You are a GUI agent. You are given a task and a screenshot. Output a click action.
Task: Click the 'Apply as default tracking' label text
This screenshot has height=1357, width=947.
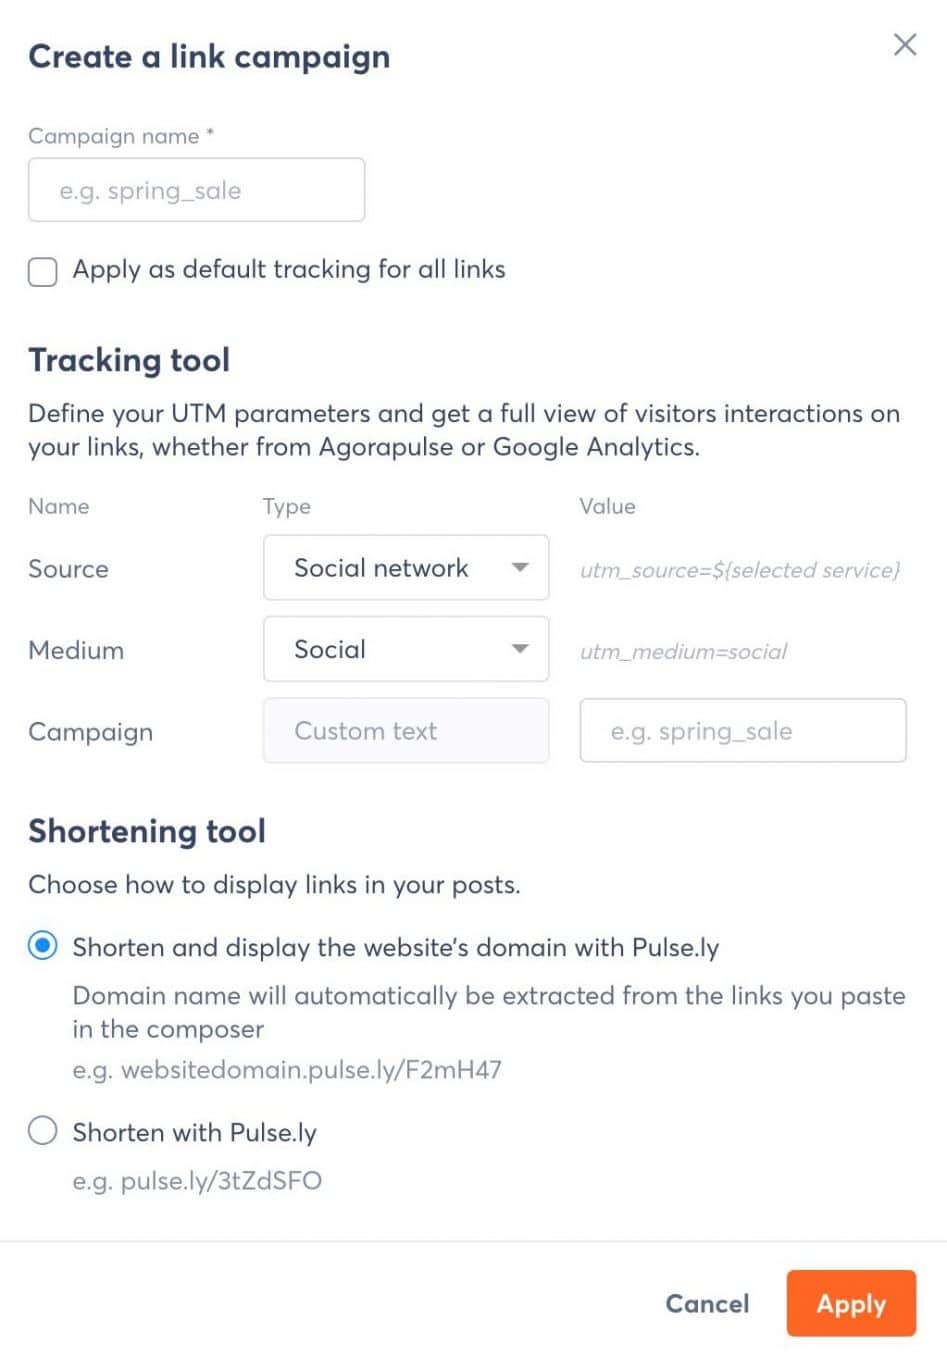coord(288,269)
